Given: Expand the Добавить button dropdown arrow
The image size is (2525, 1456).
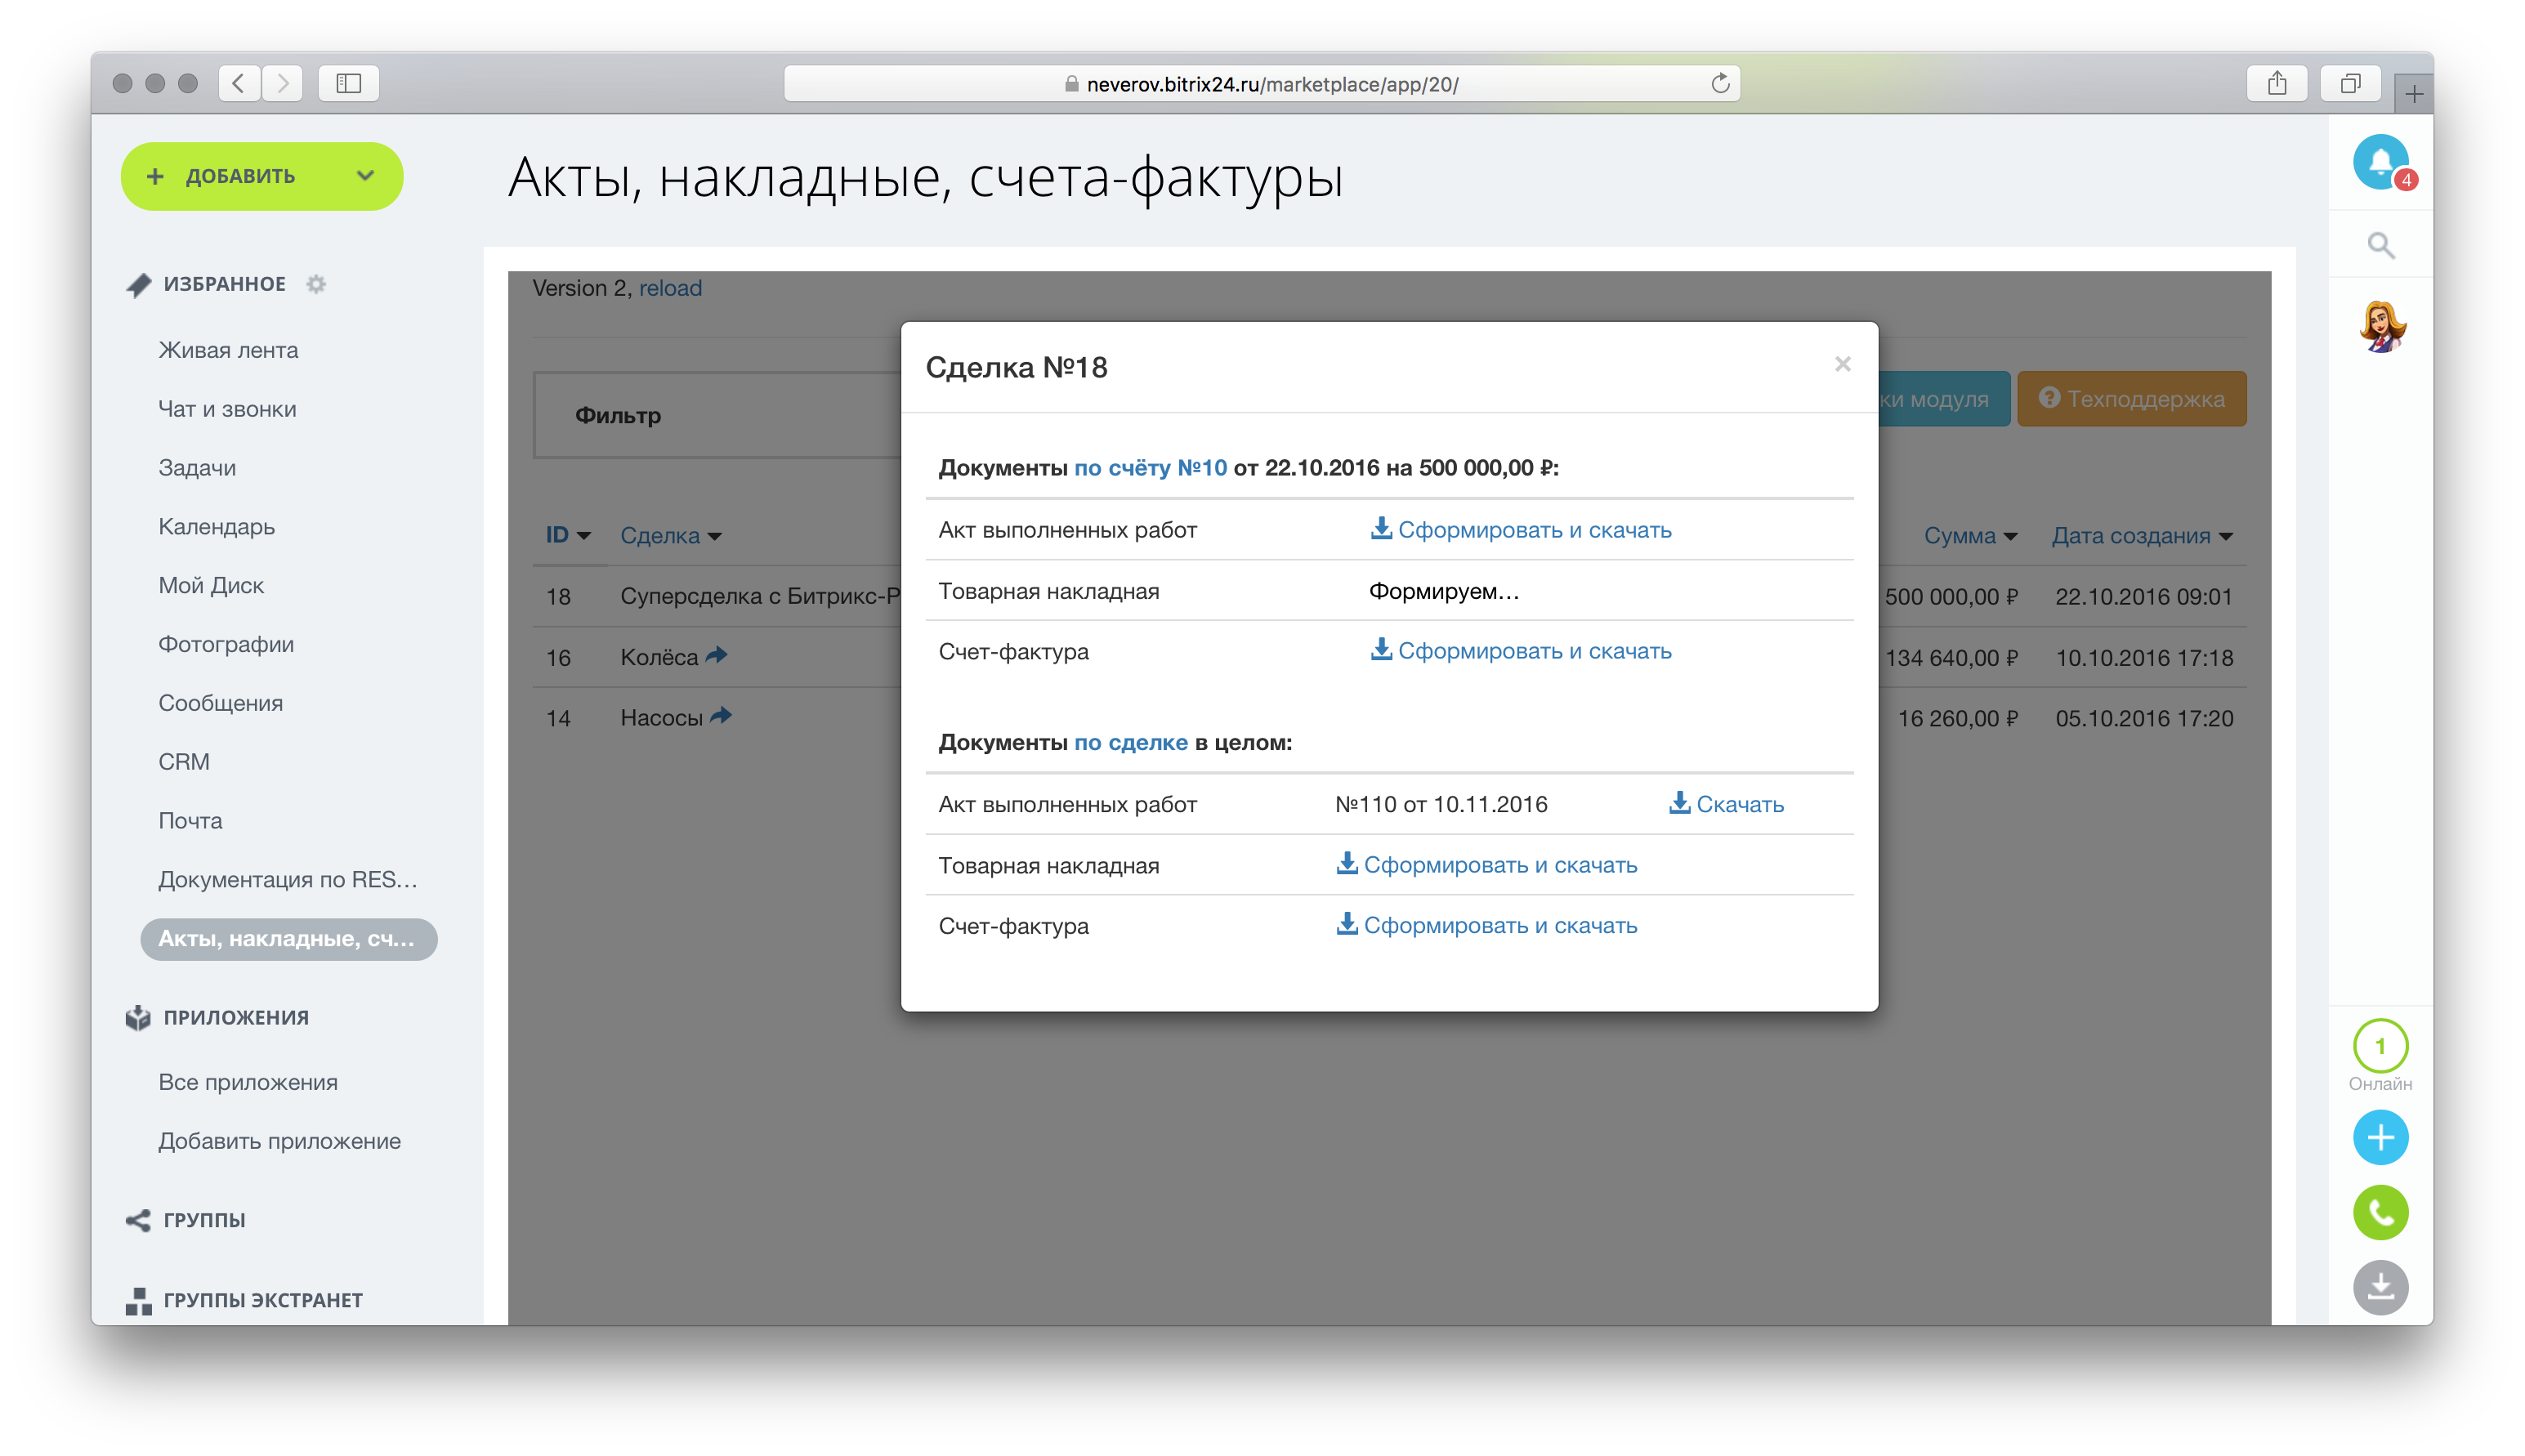Looking at the screenshot, I should point(365,176).
